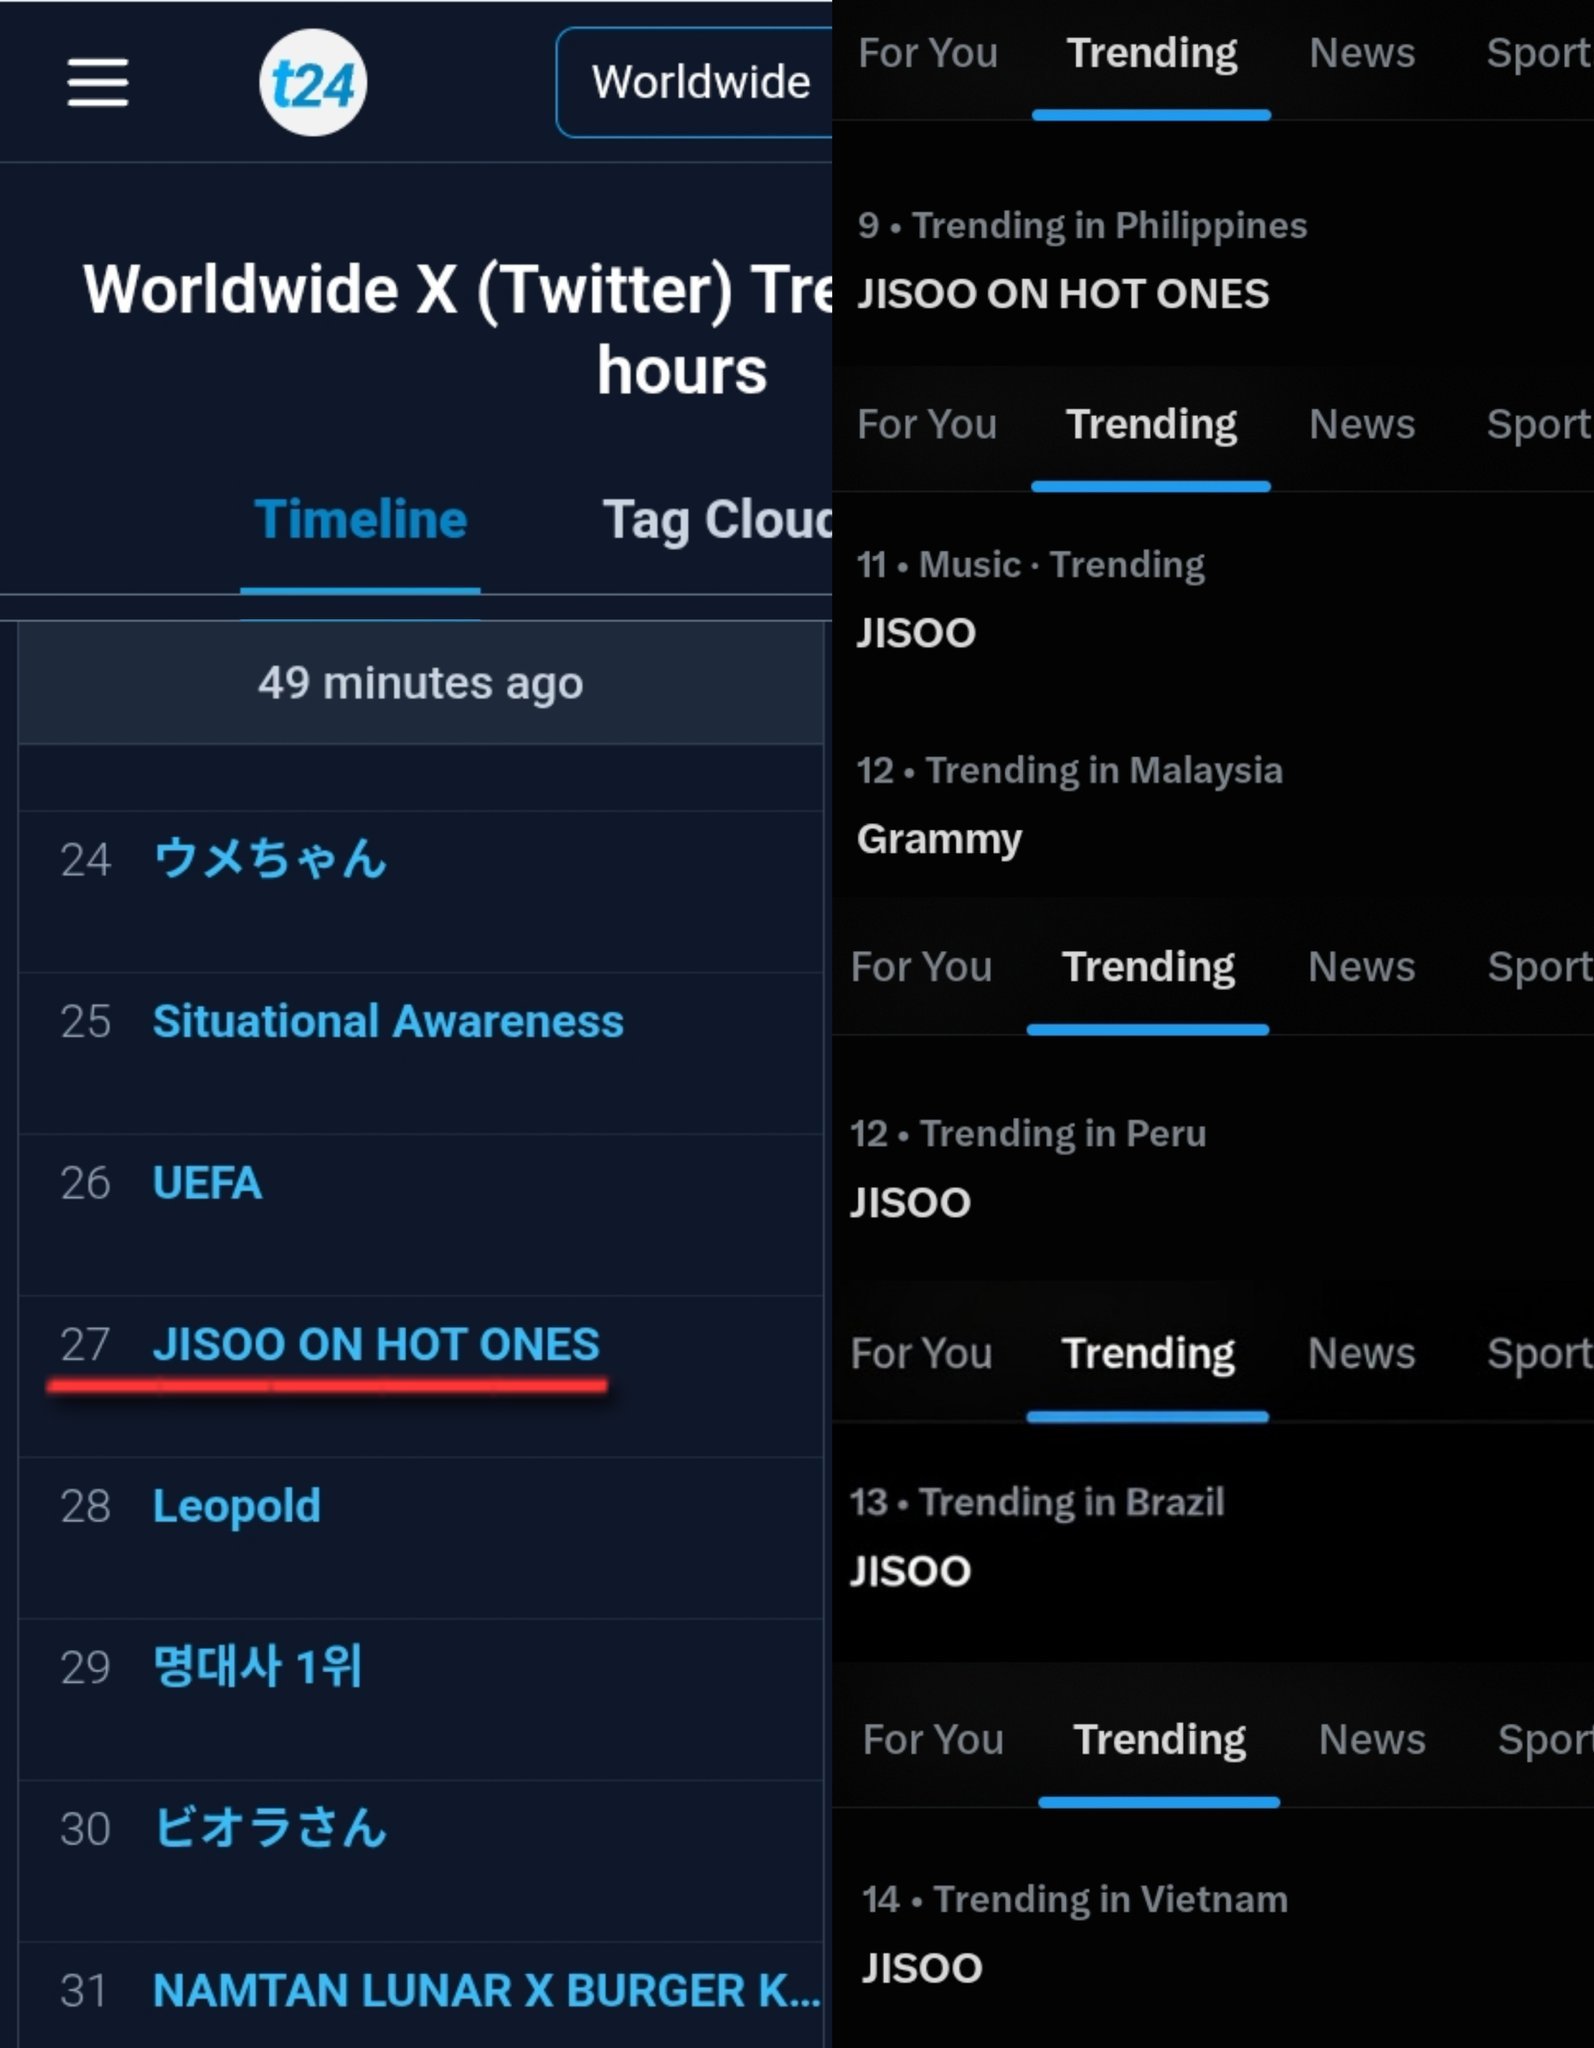Select the 49 minutes ago timeline header

coord(421,683)
